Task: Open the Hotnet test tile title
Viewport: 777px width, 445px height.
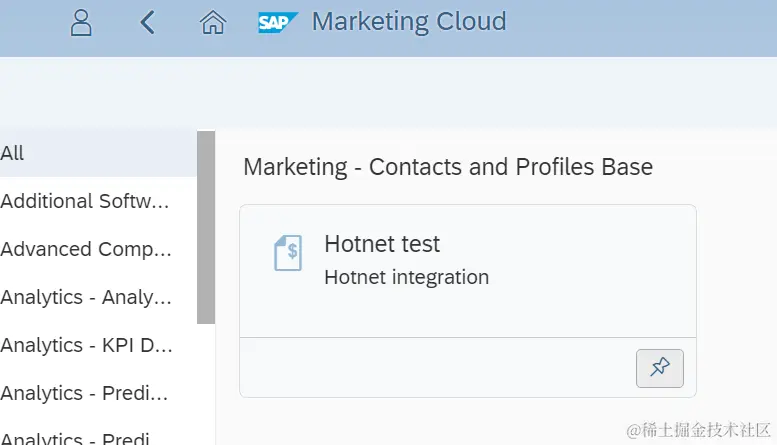Action: pyautogui.click(x=382, y=244)
